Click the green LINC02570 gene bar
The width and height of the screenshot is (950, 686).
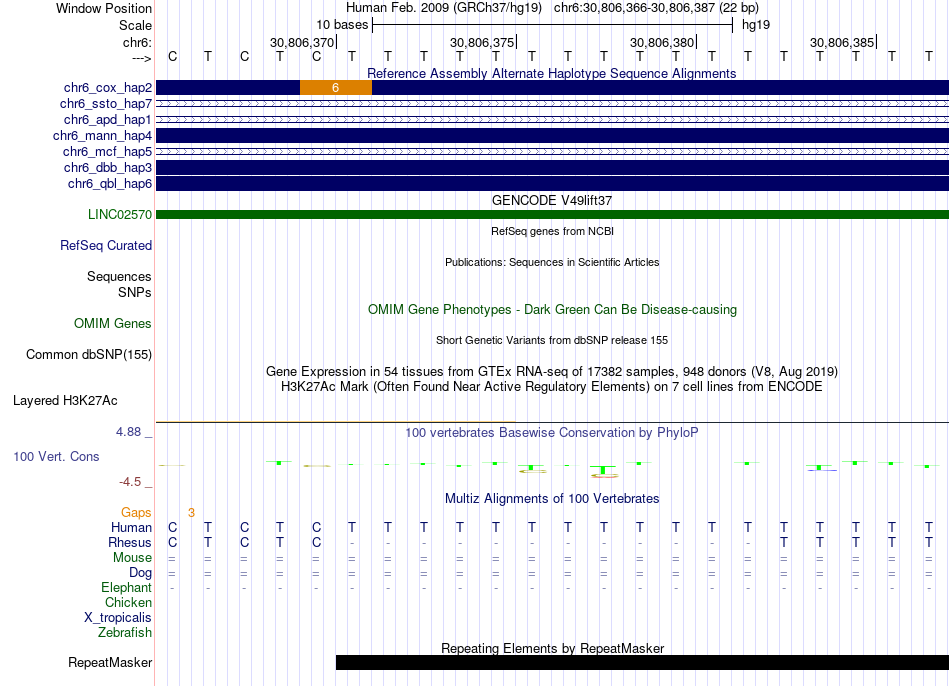coord(552,215)
